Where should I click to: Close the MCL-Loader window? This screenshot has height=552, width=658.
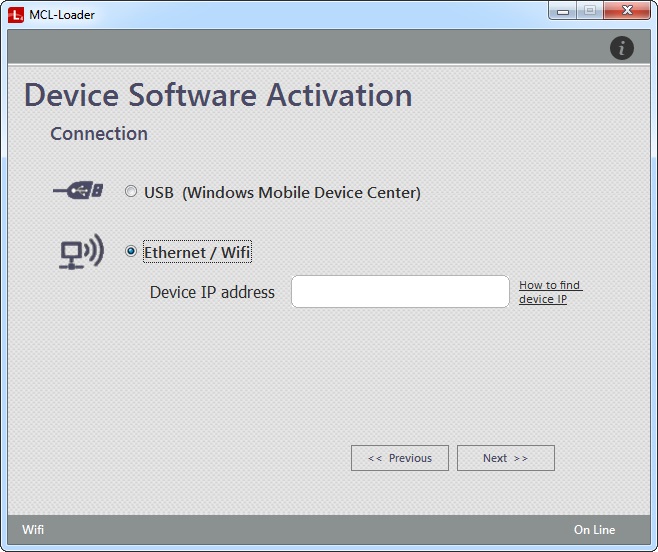click(628, 11)
